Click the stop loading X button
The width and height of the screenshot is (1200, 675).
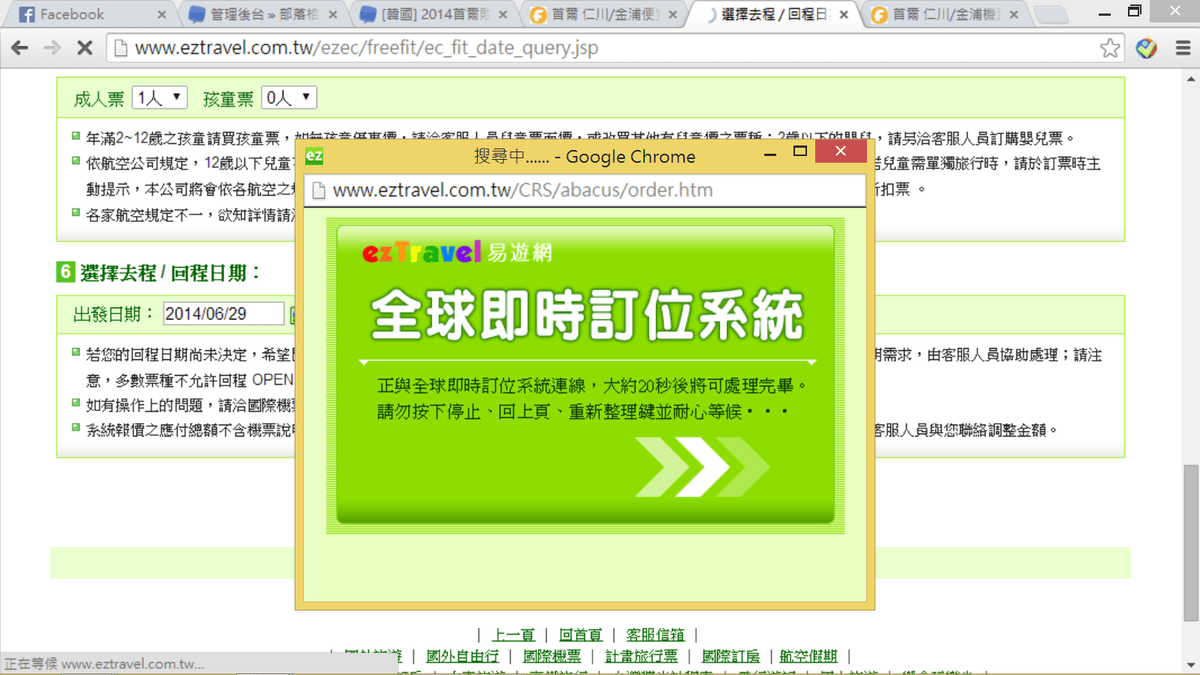(84, 48)
